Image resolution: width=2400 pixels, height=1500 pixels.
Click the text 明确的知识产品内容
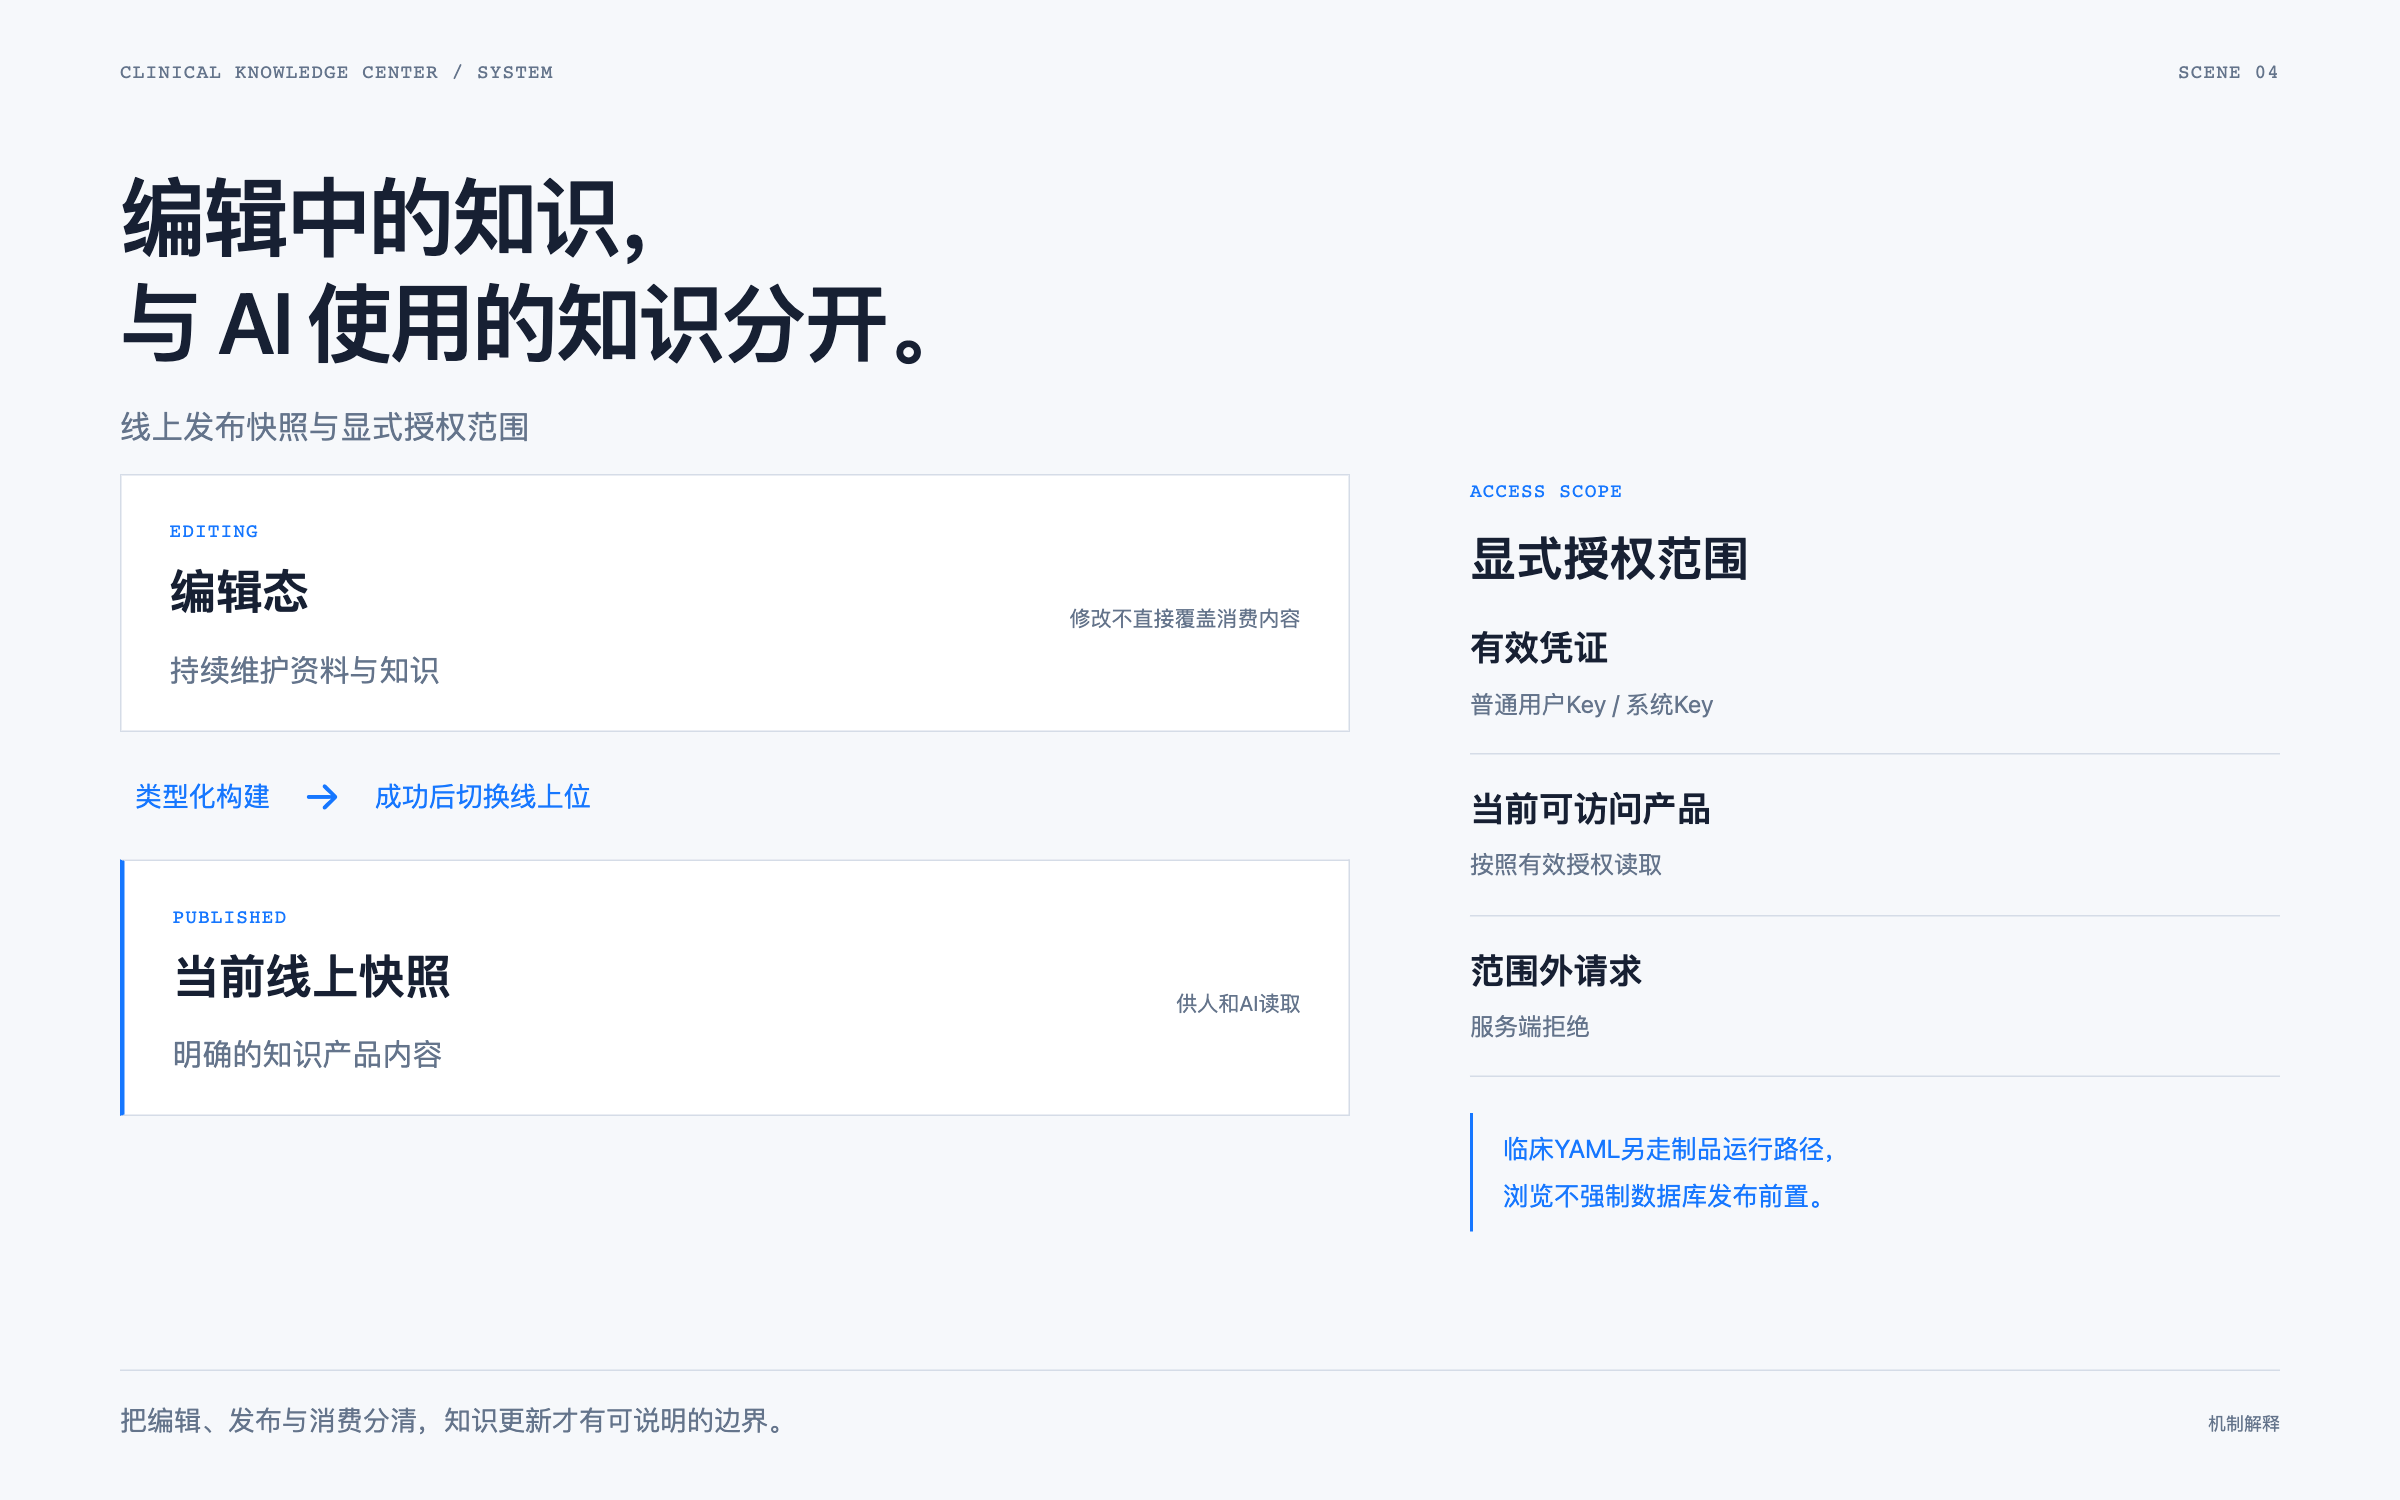(308, 1055)
